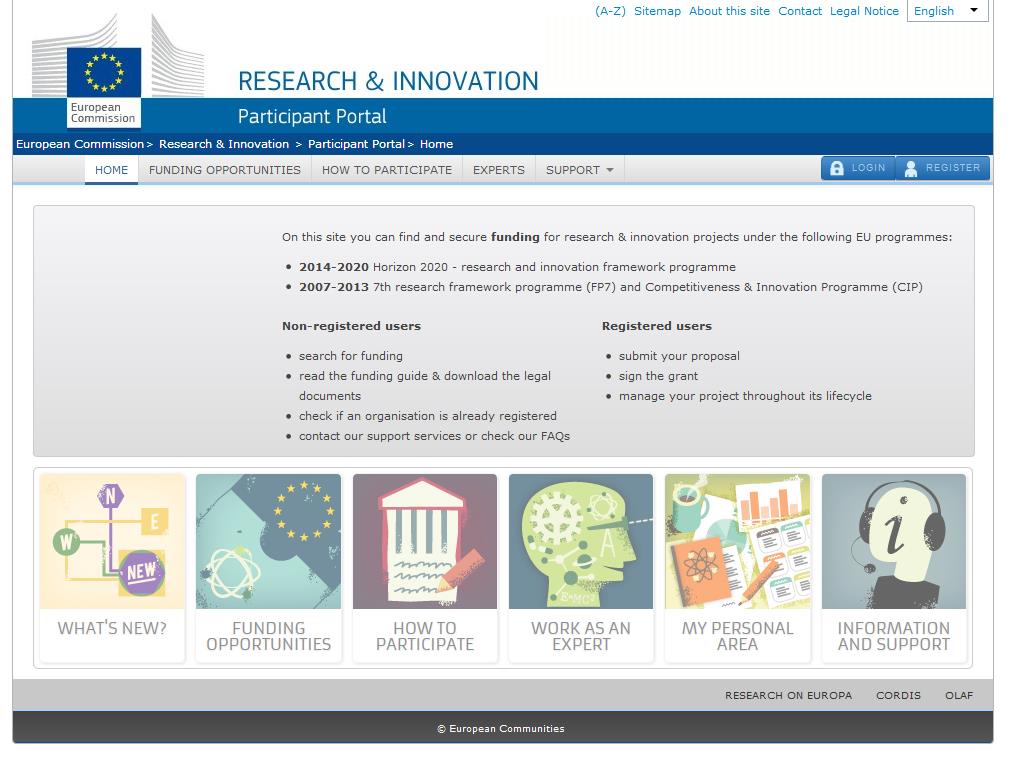Click the 'submit your proposal' bullet

pyautogui.click(x=679, y=356)
